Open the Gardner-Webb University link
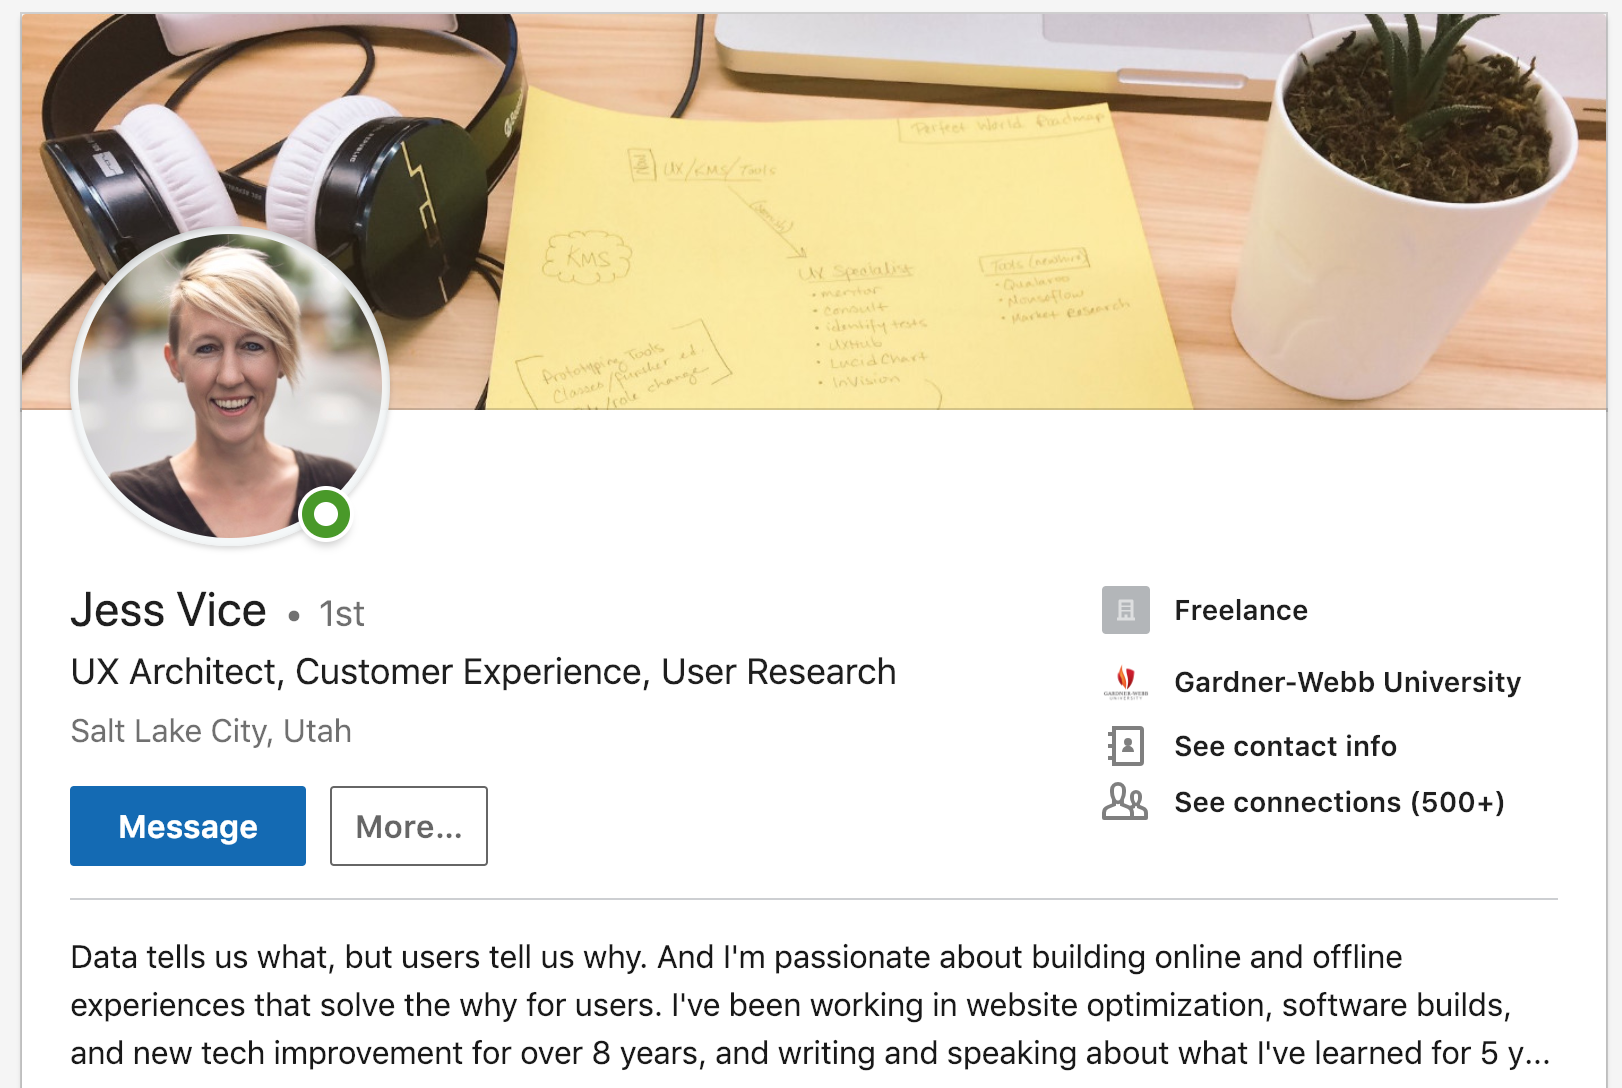 1347,682
